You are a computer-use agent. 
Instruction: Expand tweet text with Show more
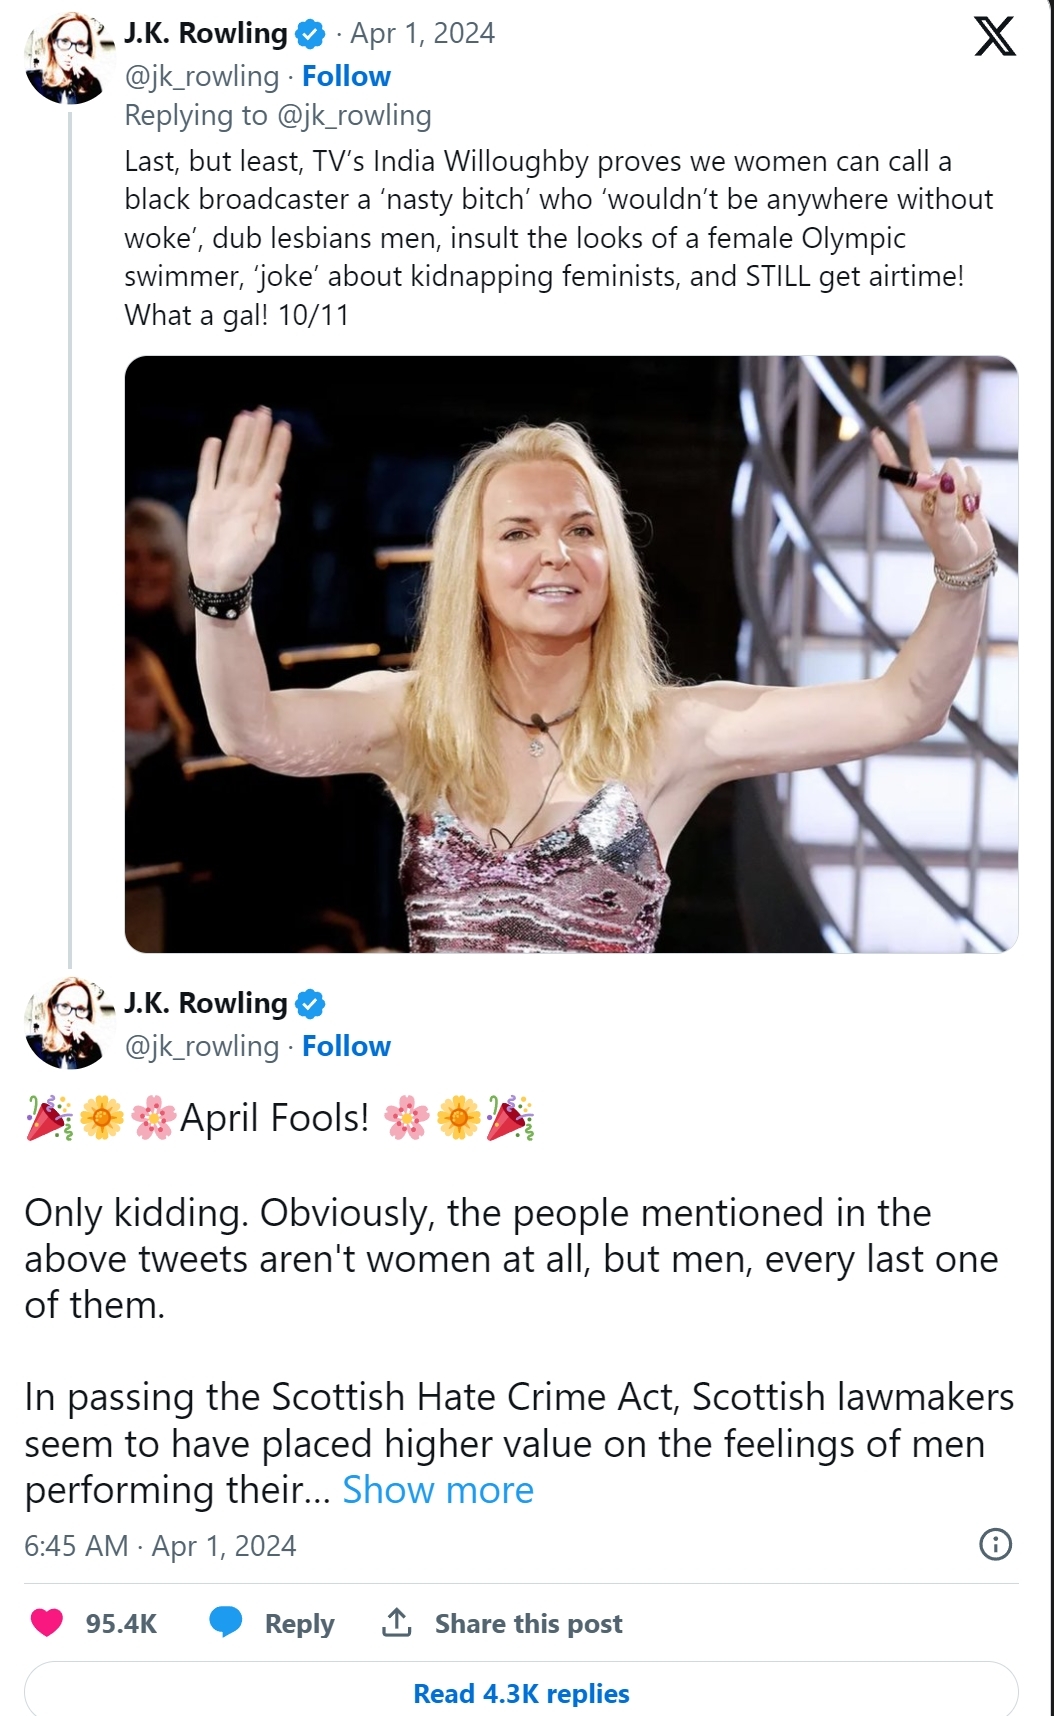[438, 1490]
